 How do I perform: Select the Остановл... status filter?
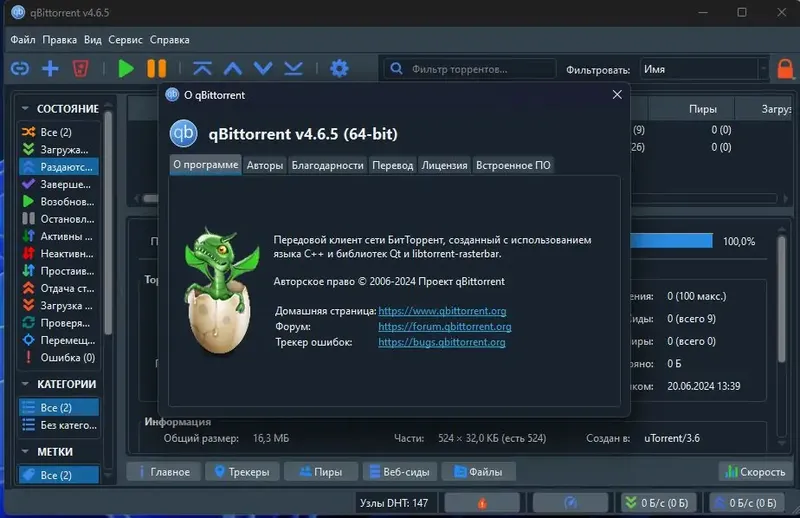(x=59, y=219)
